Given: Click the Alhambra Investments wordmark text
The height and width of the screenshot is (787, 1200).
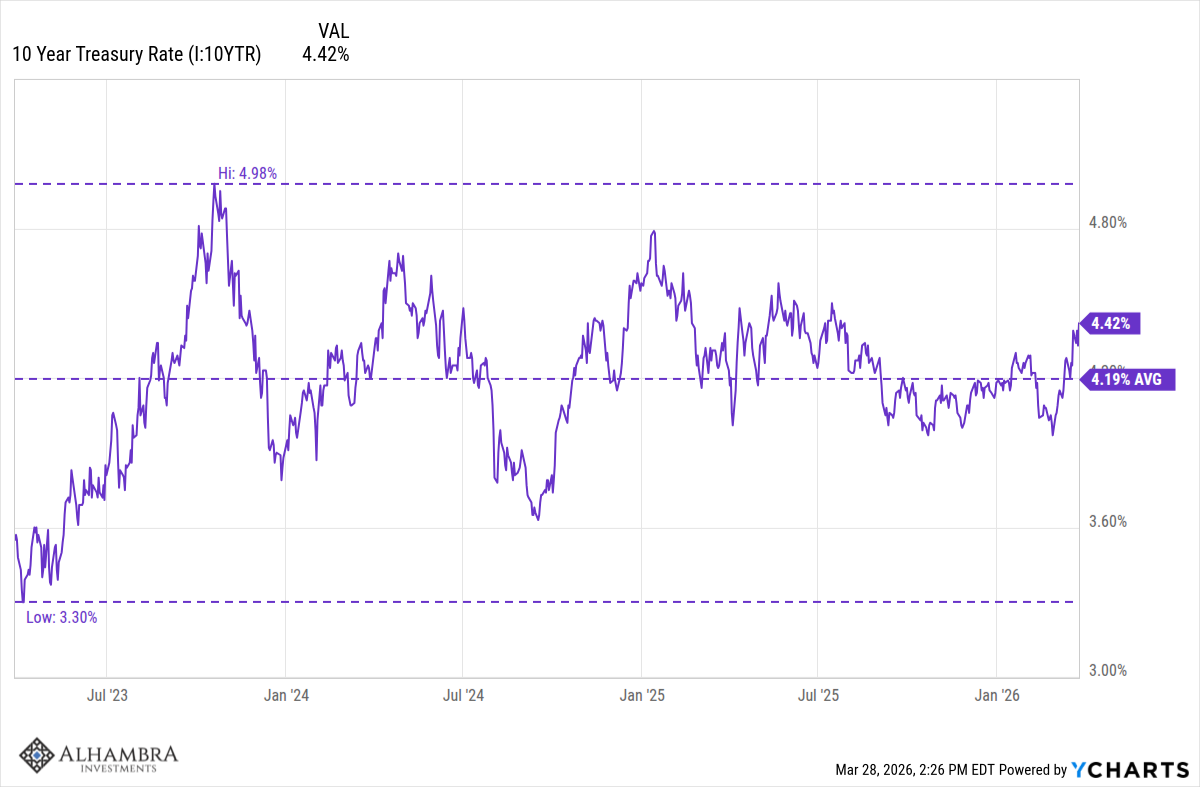Looking at the screenshot, I should tap(118, 756).
